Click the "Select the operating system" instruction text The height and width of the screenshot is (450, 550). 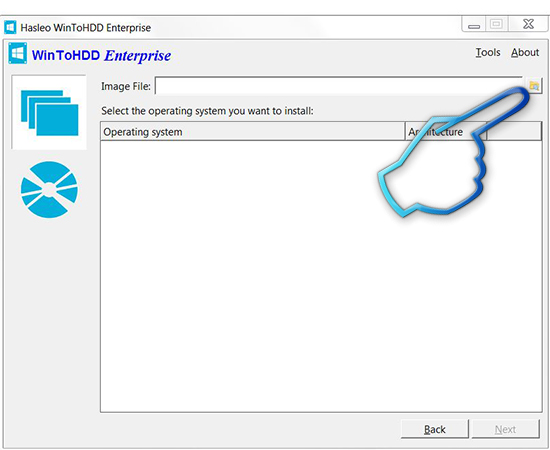tap(207, 111)
